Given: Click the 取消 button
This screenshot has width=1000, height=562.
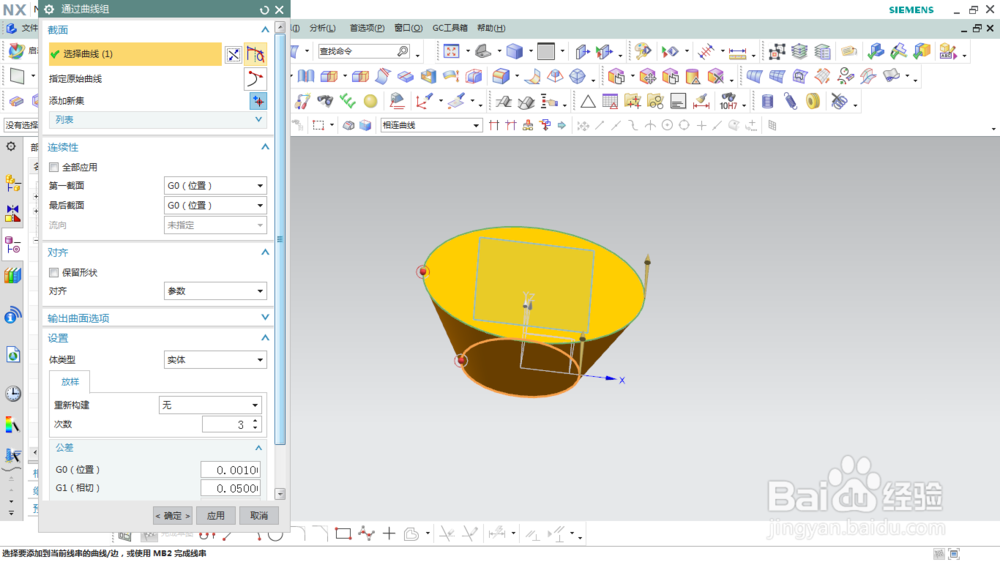Looking at the screenshot, I should [x=259, y=515].
